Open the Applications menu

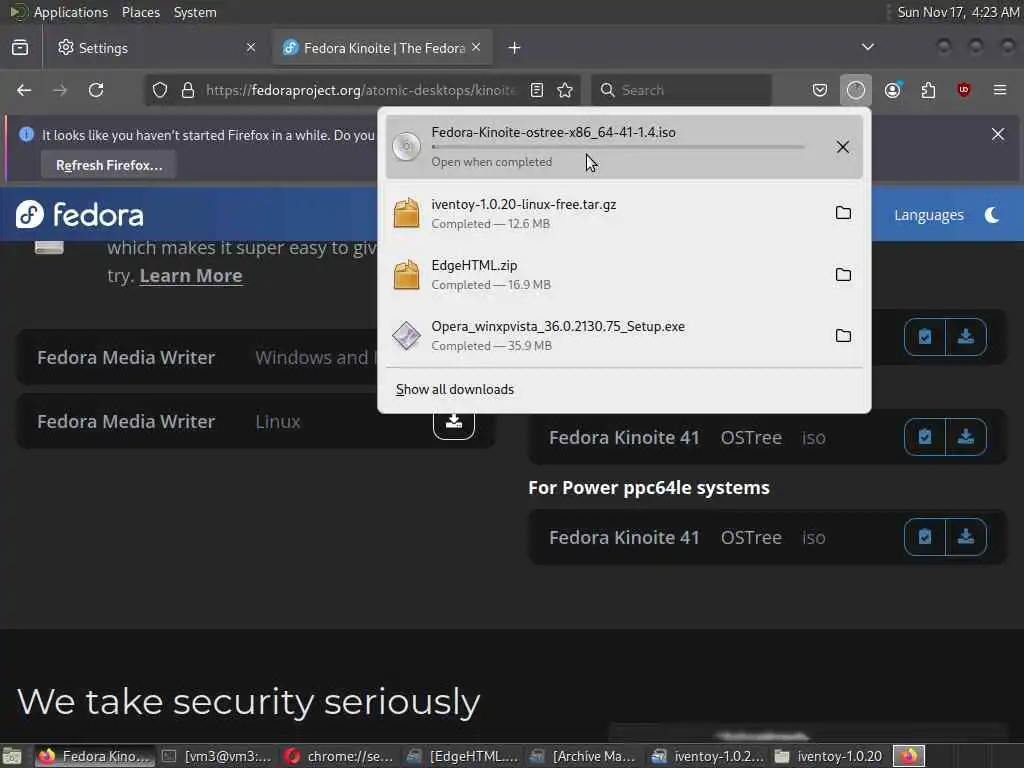click(x=71, y=12)
